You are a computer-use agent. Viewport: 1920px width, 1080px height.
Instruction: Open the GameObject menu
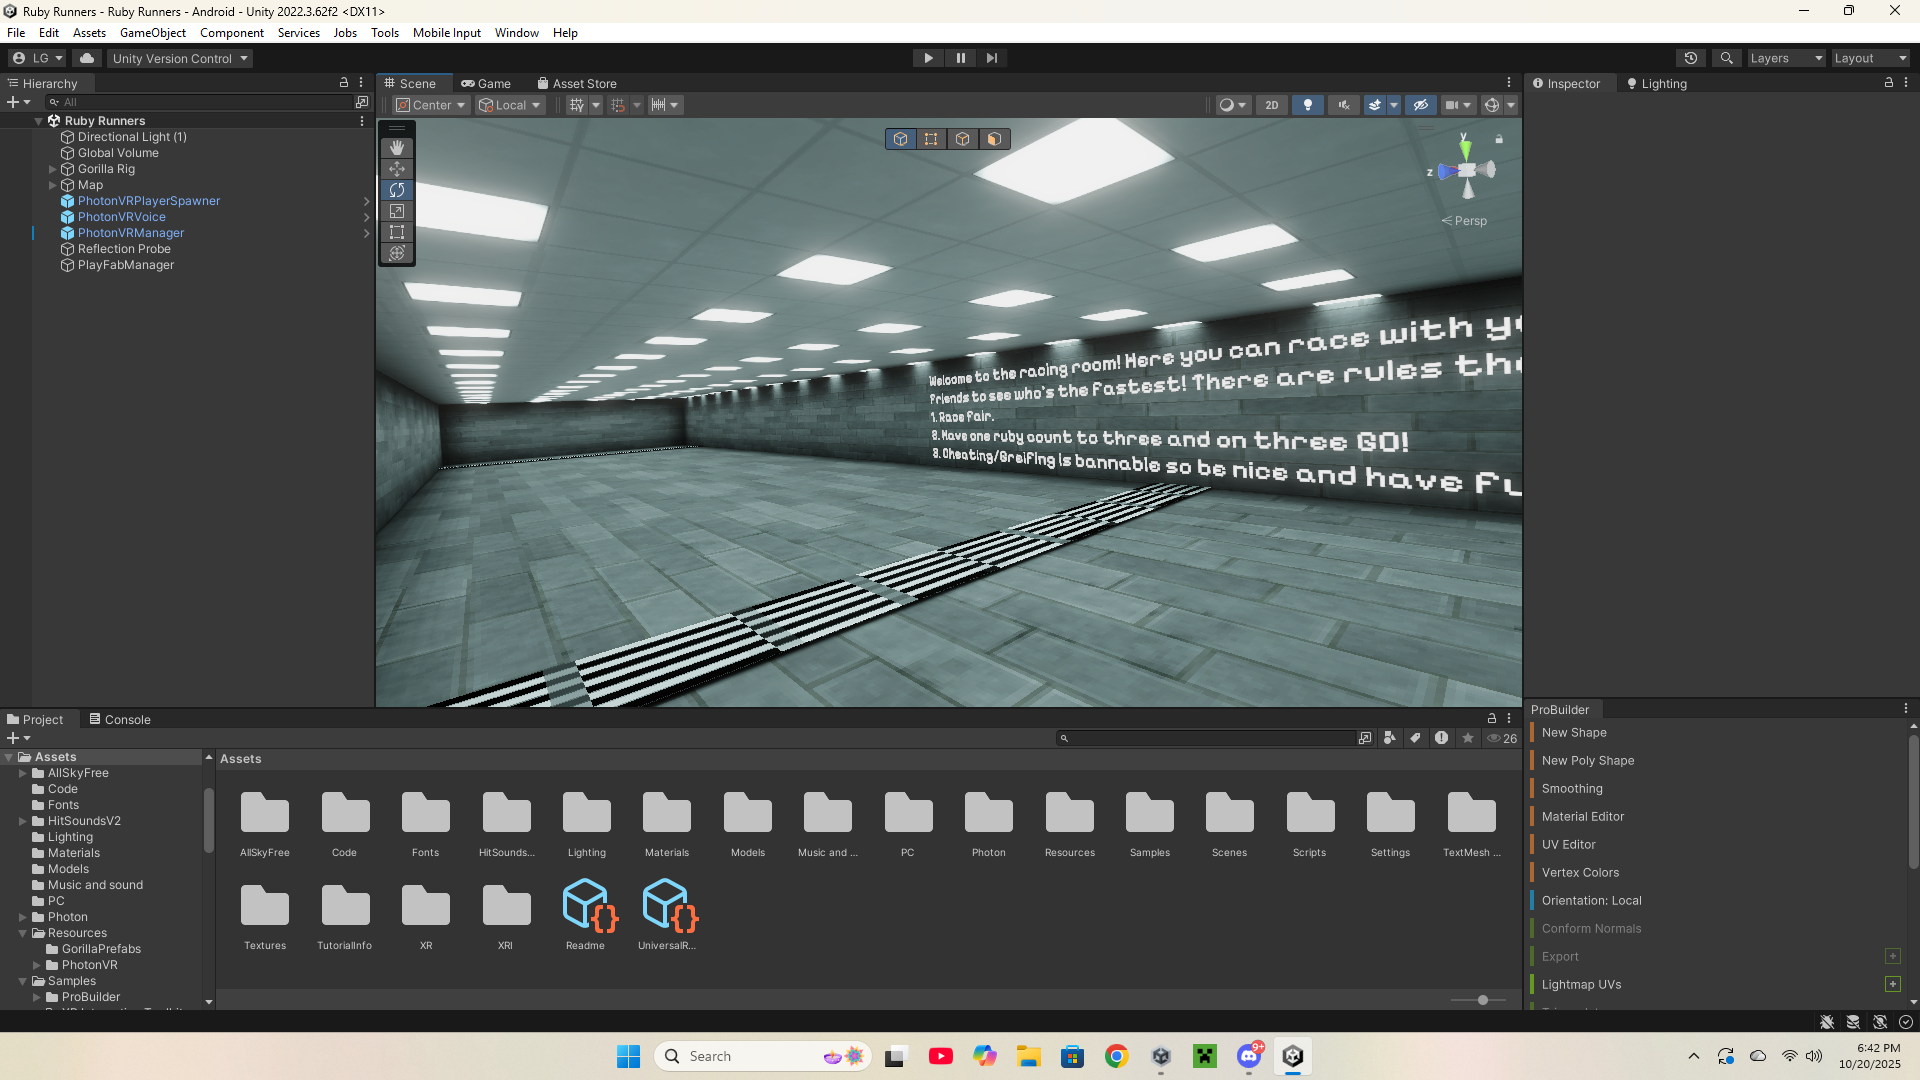(152, 33)
